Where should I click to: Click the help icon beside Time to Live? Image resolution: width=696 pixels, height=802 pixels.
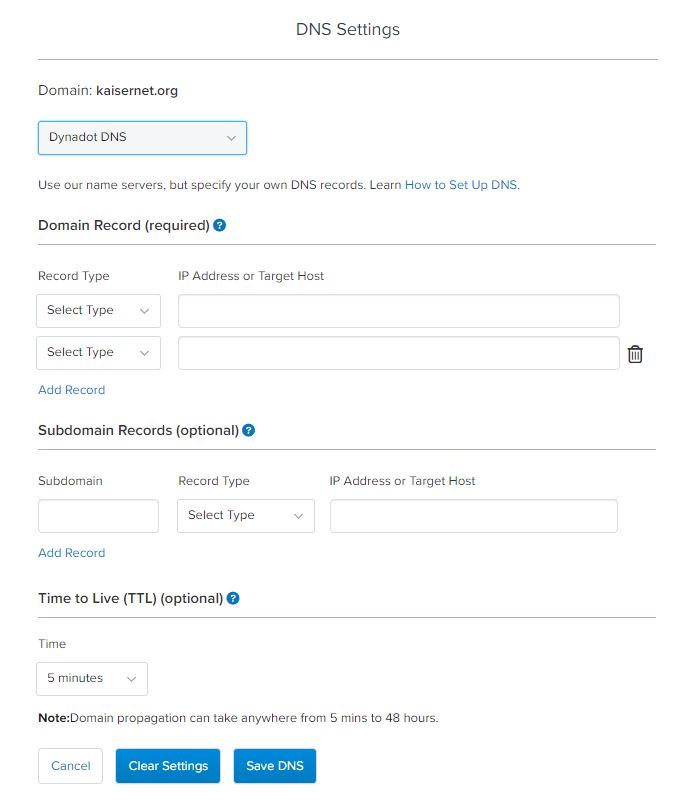click(233, 598)
